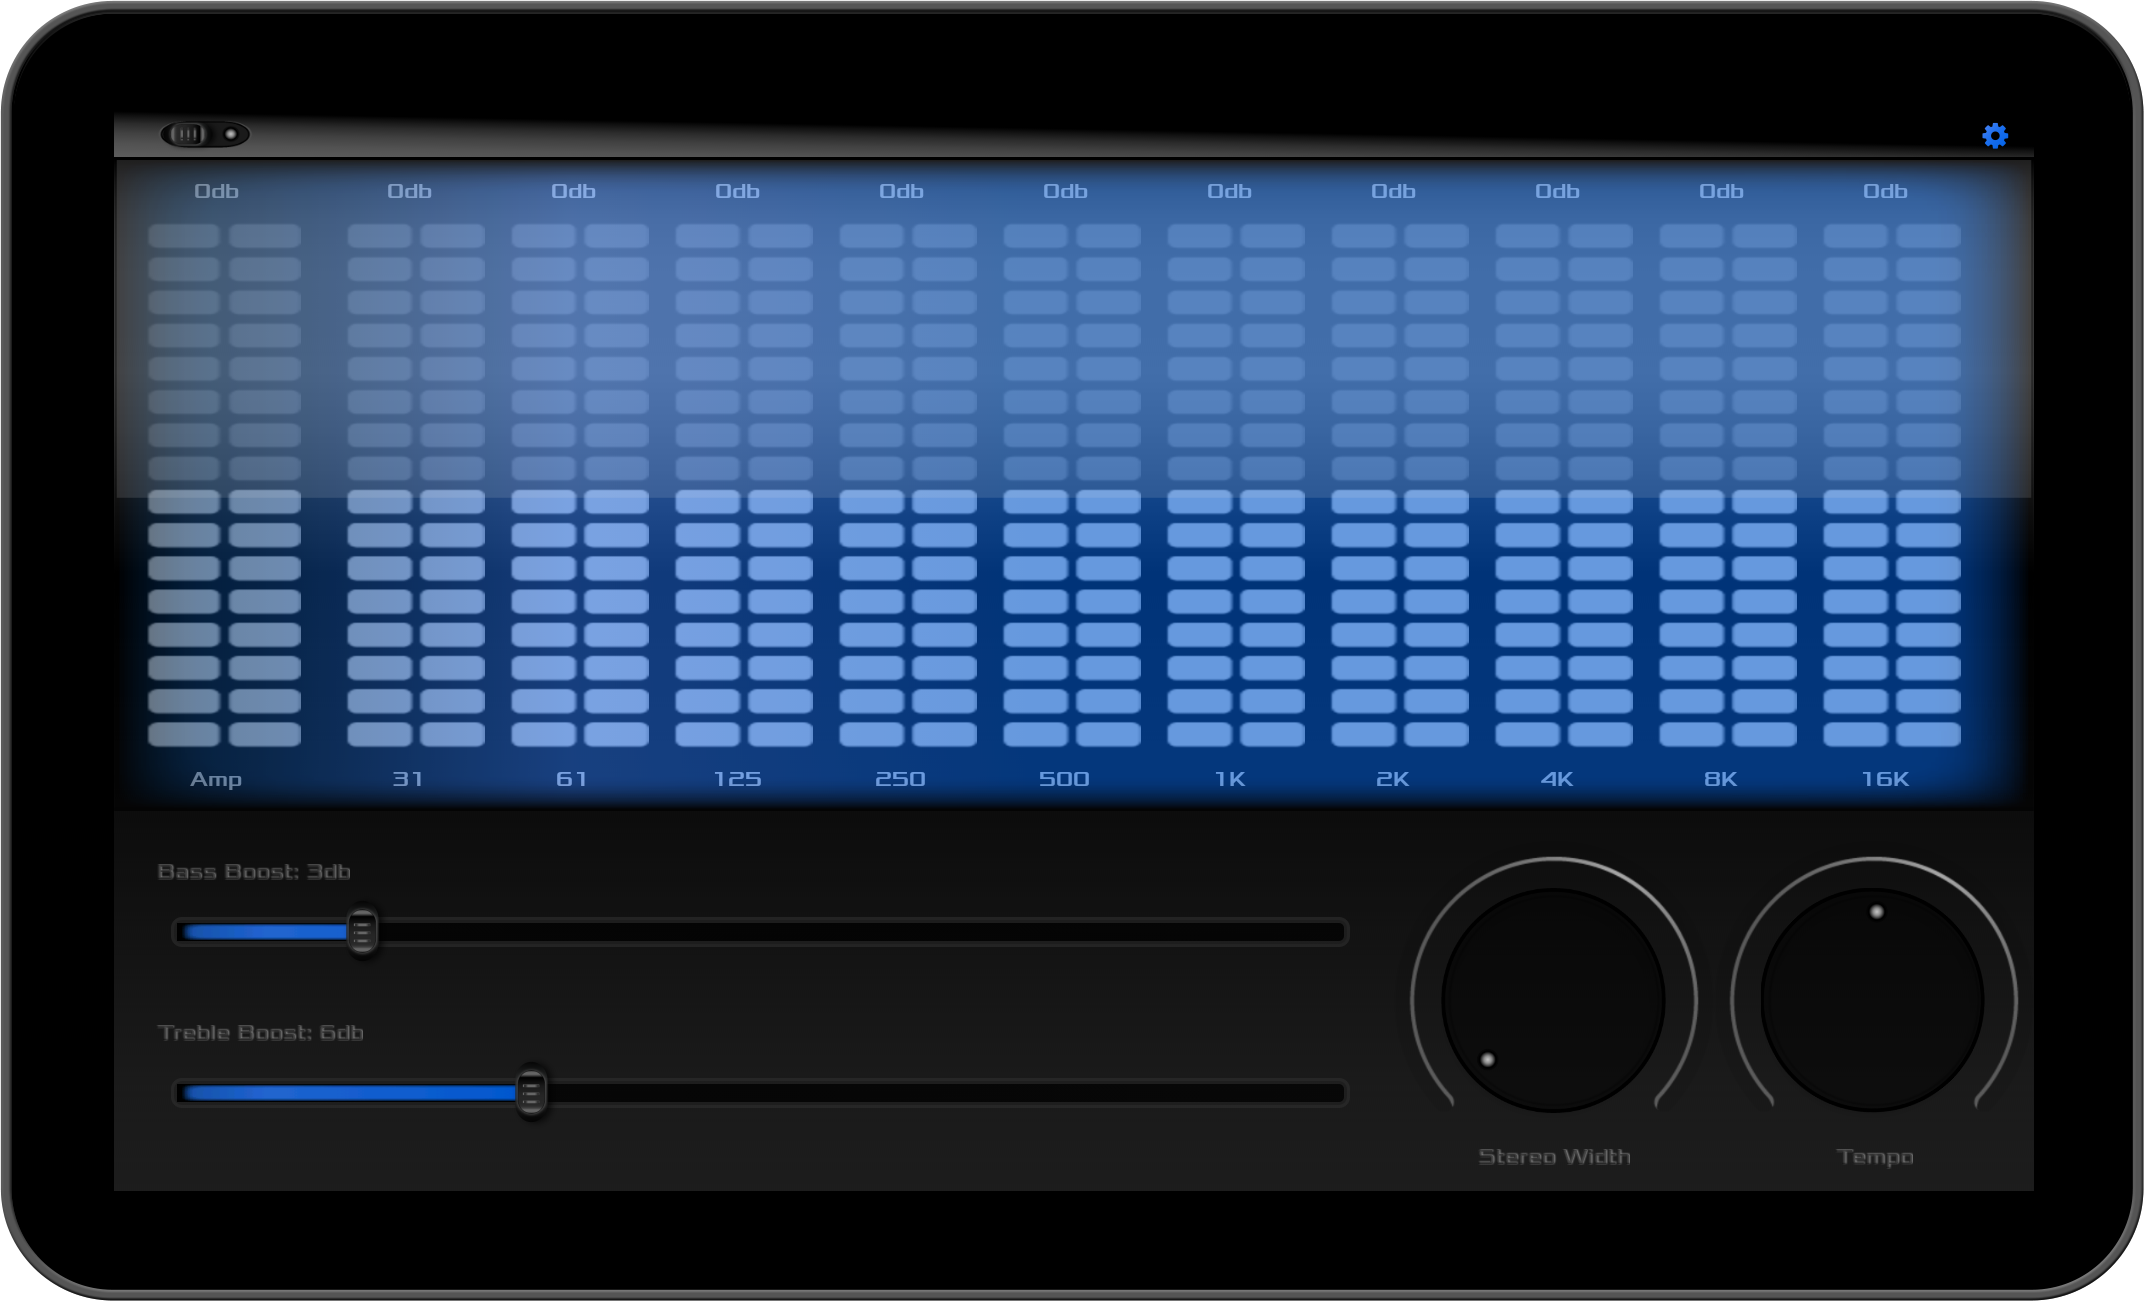This screenshot has width=2144, height=1301.
Task: Click the Tempo label
Action: [1875, 1158]
